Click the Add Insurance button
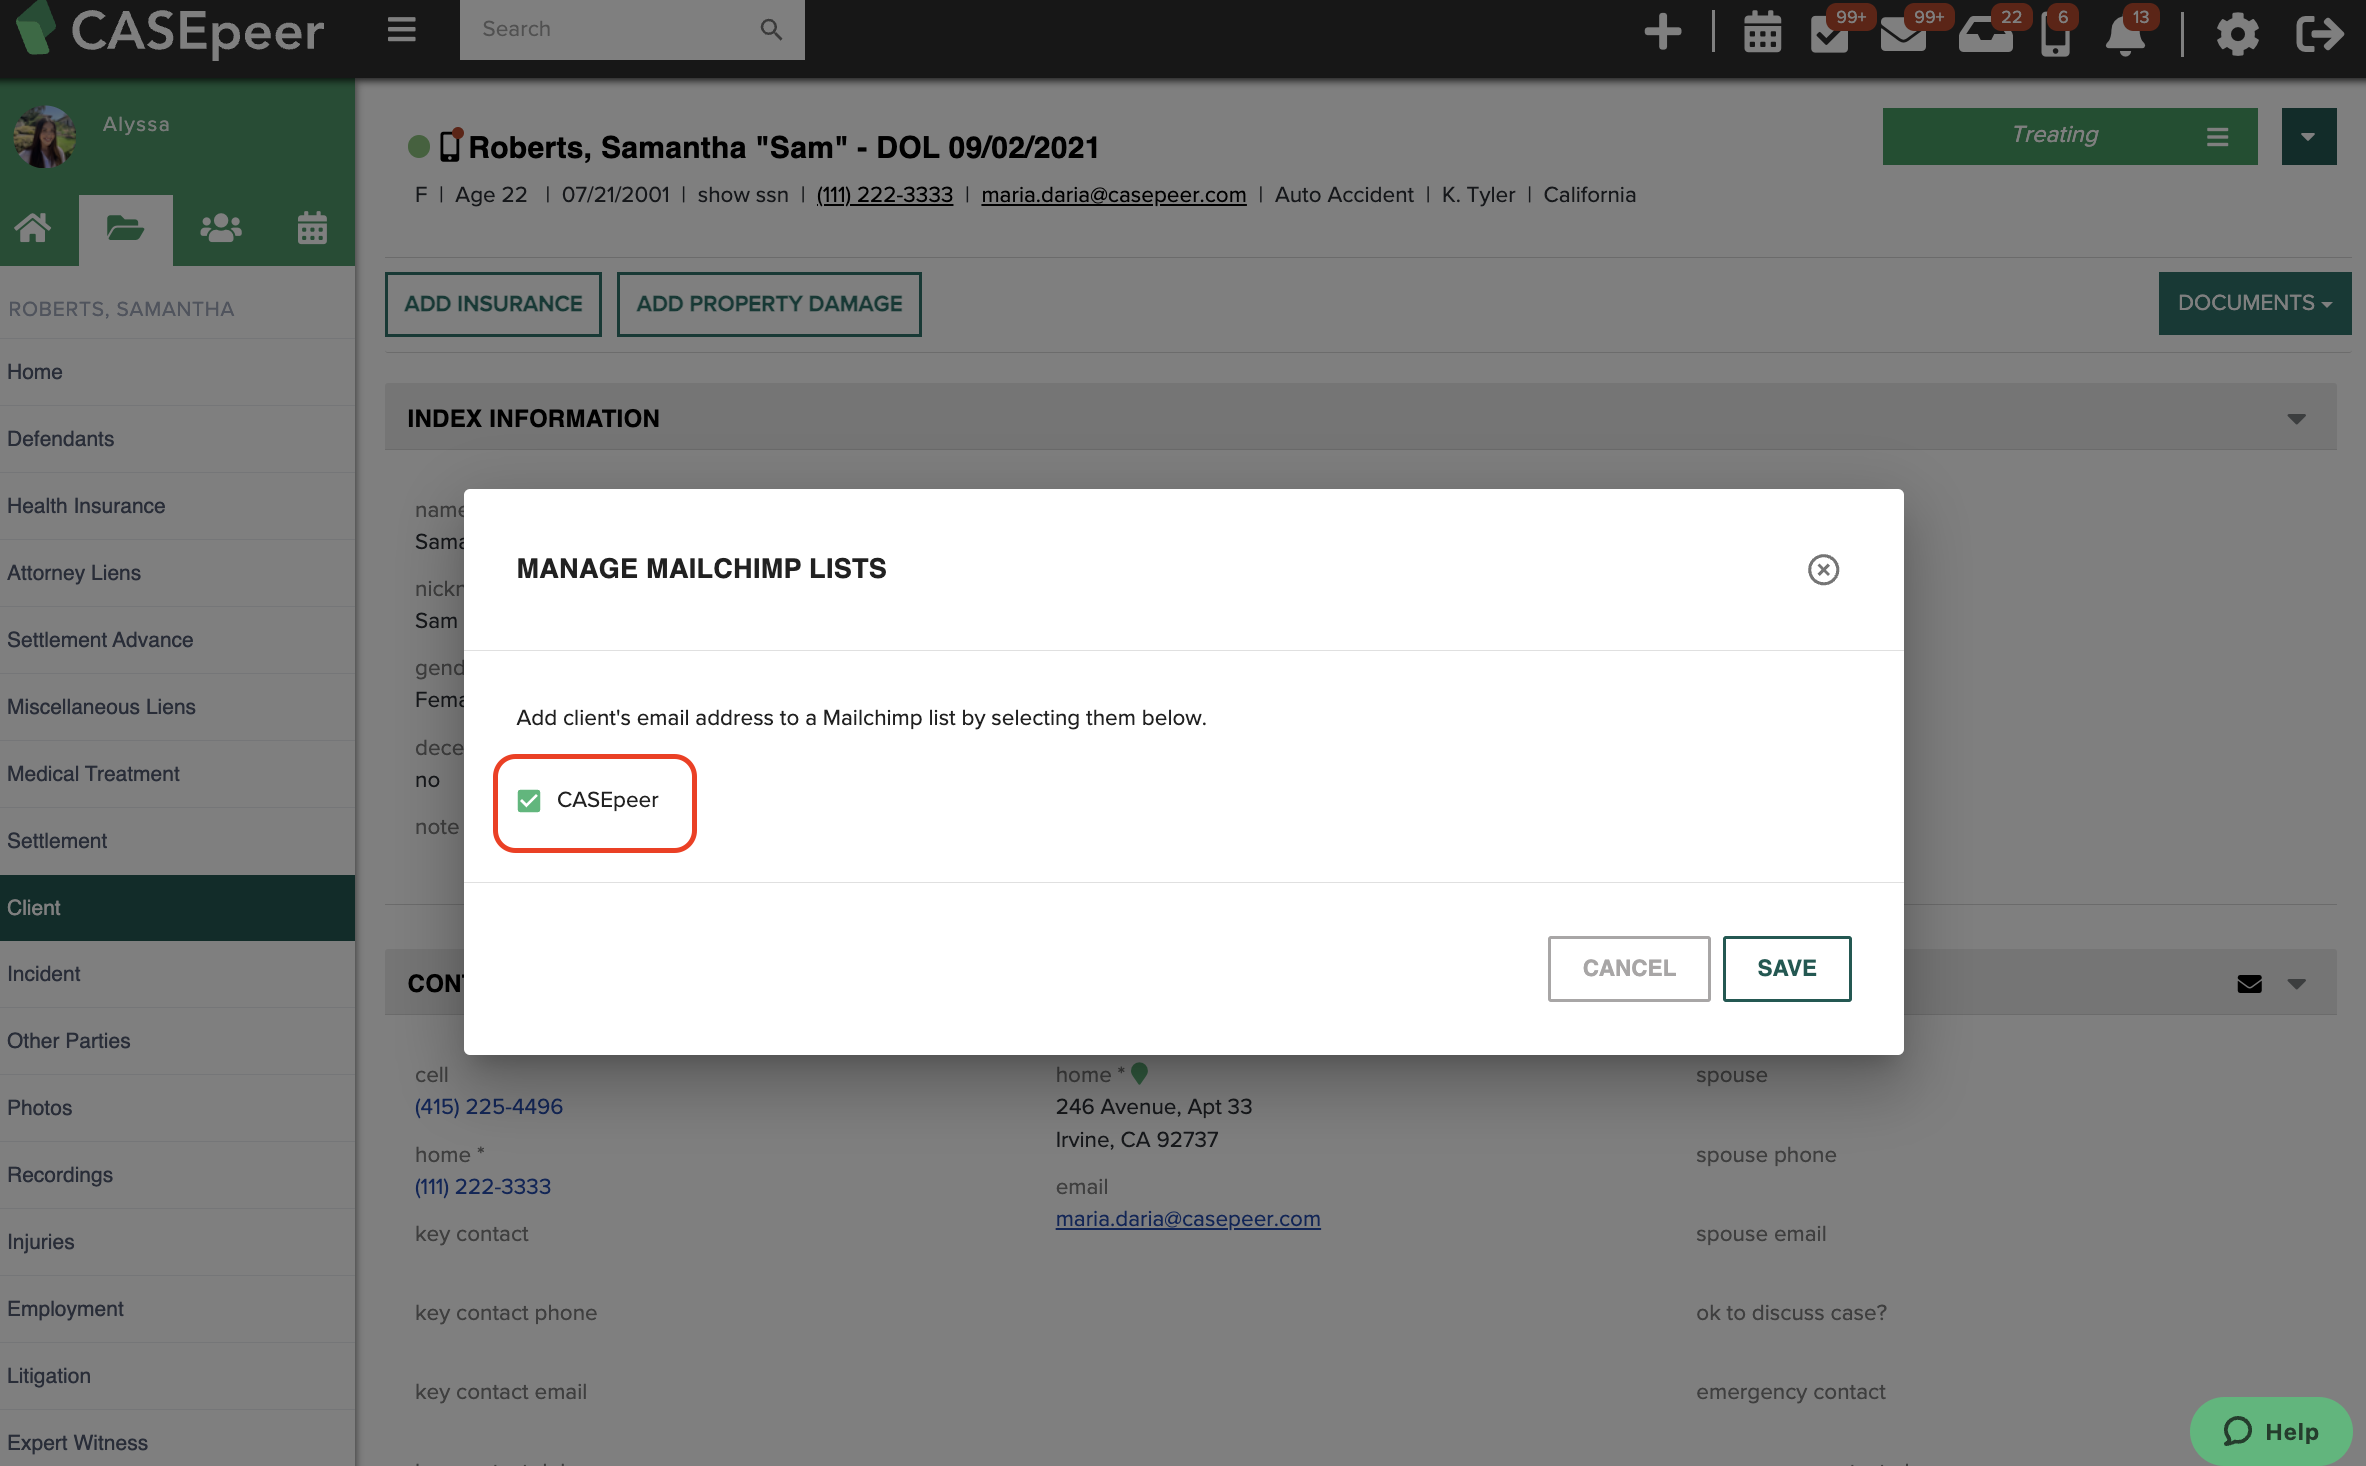The height and width of the screenshot is (1466, 2366). tap(493, 304)
